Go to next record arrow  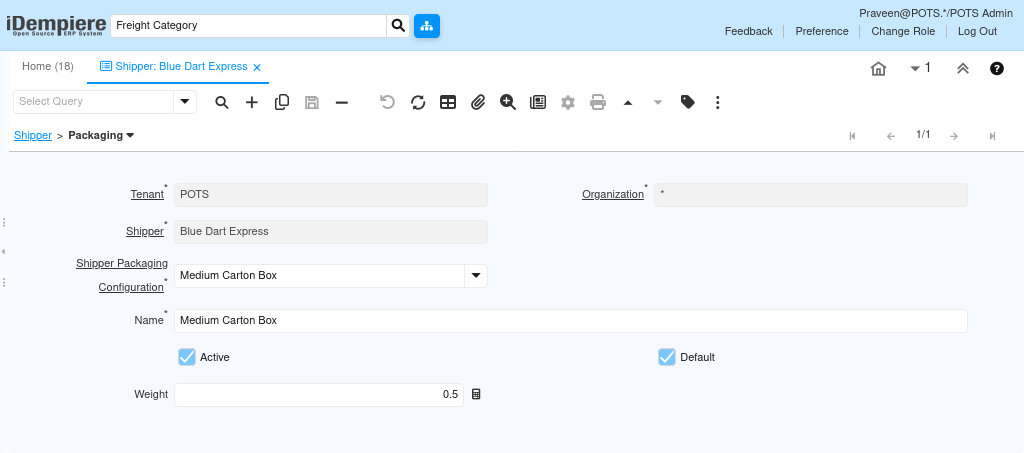pyautogui.click(x=953, y=136)
